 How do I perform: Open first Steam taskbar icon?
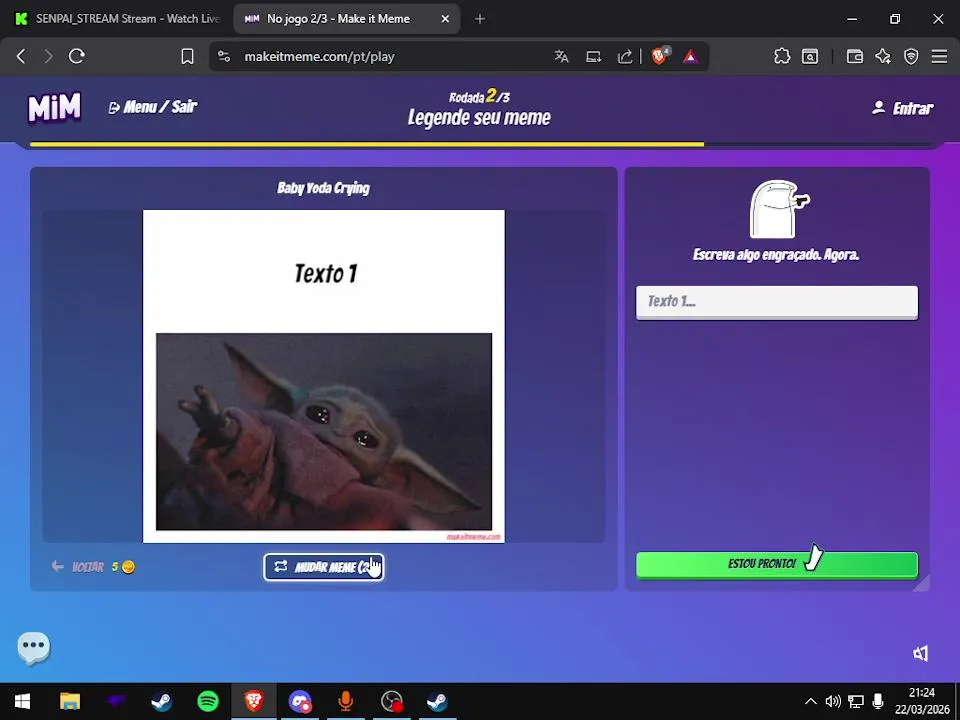(162, 702)
